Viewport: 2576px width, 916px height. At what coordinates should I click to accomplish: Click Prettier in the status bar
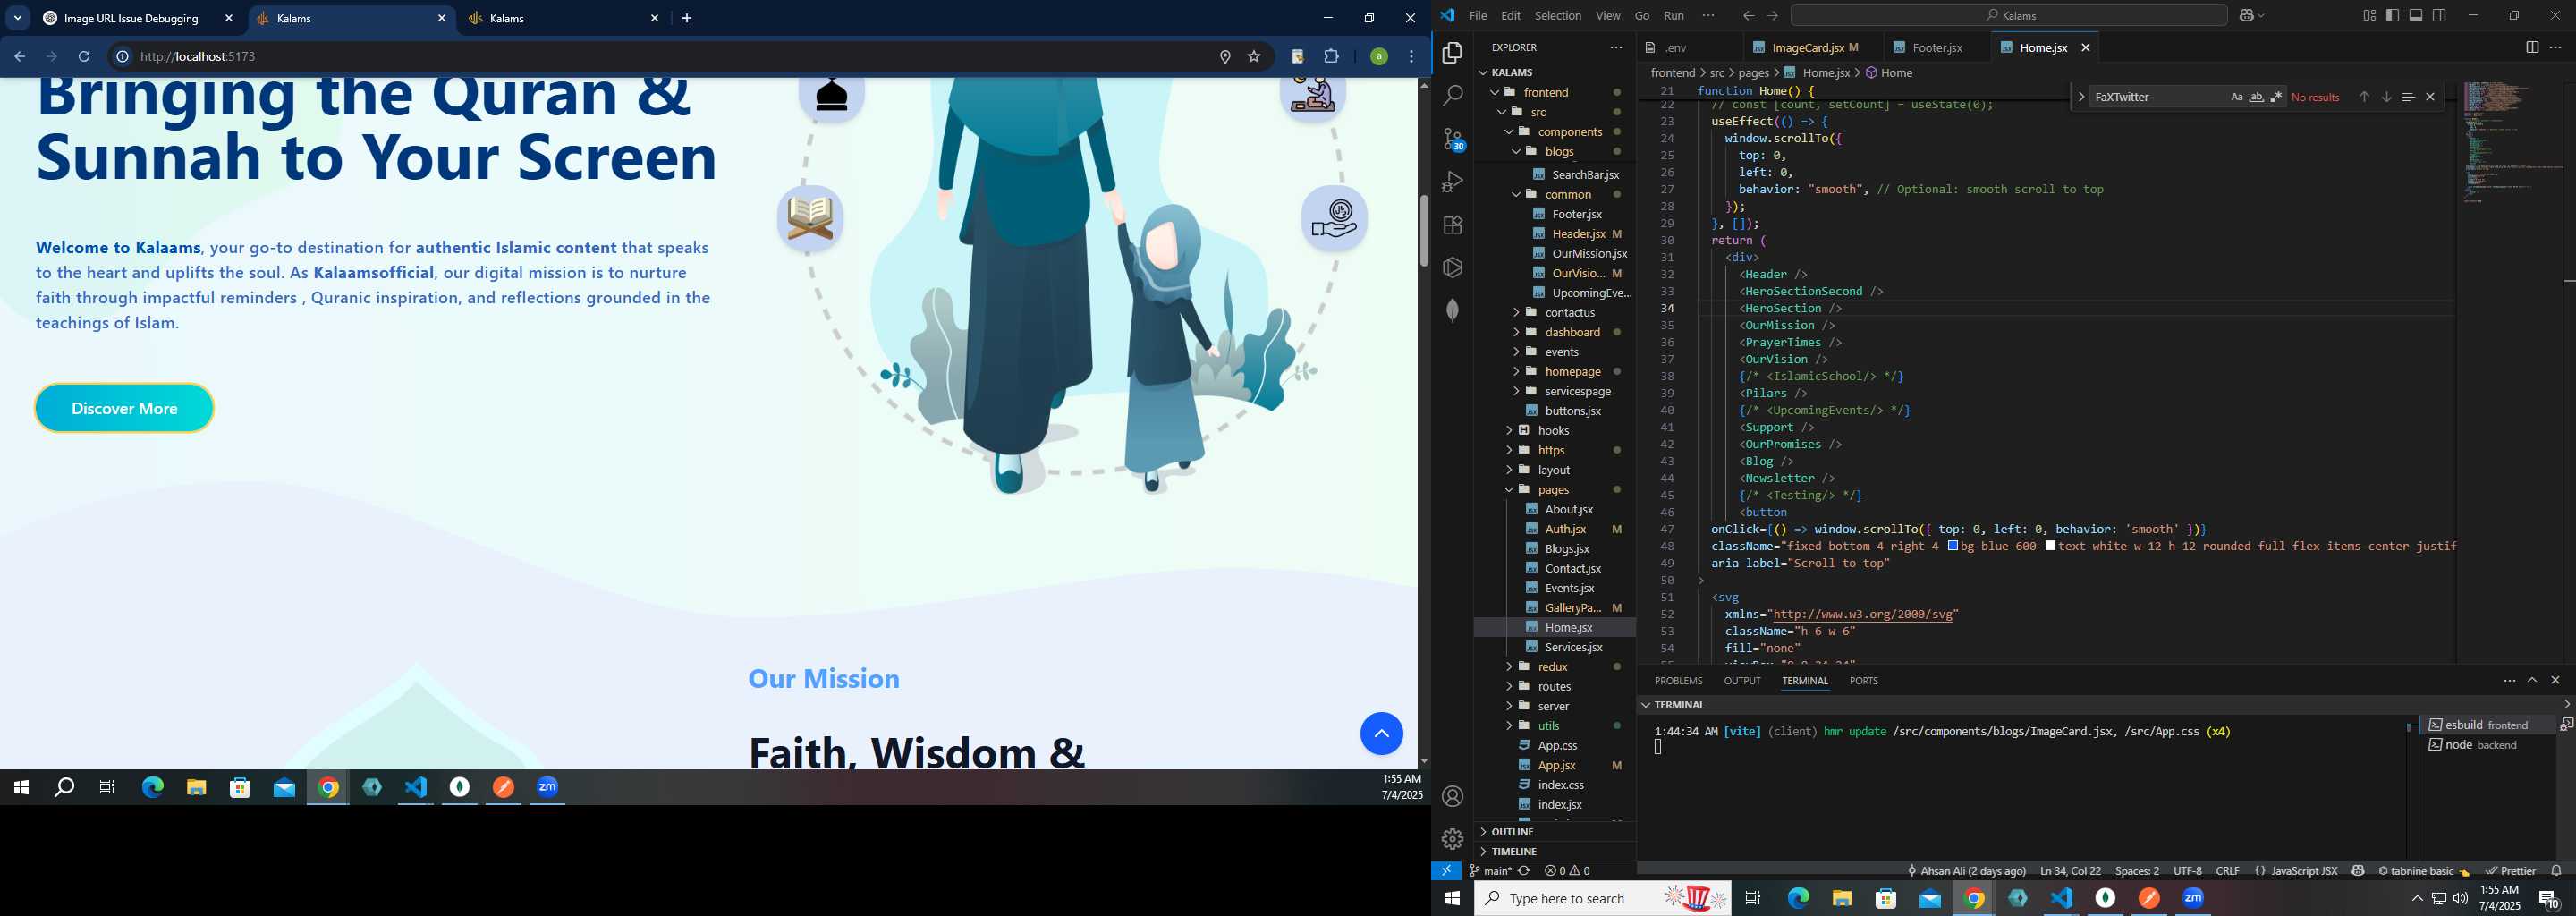coord(2510,871)
